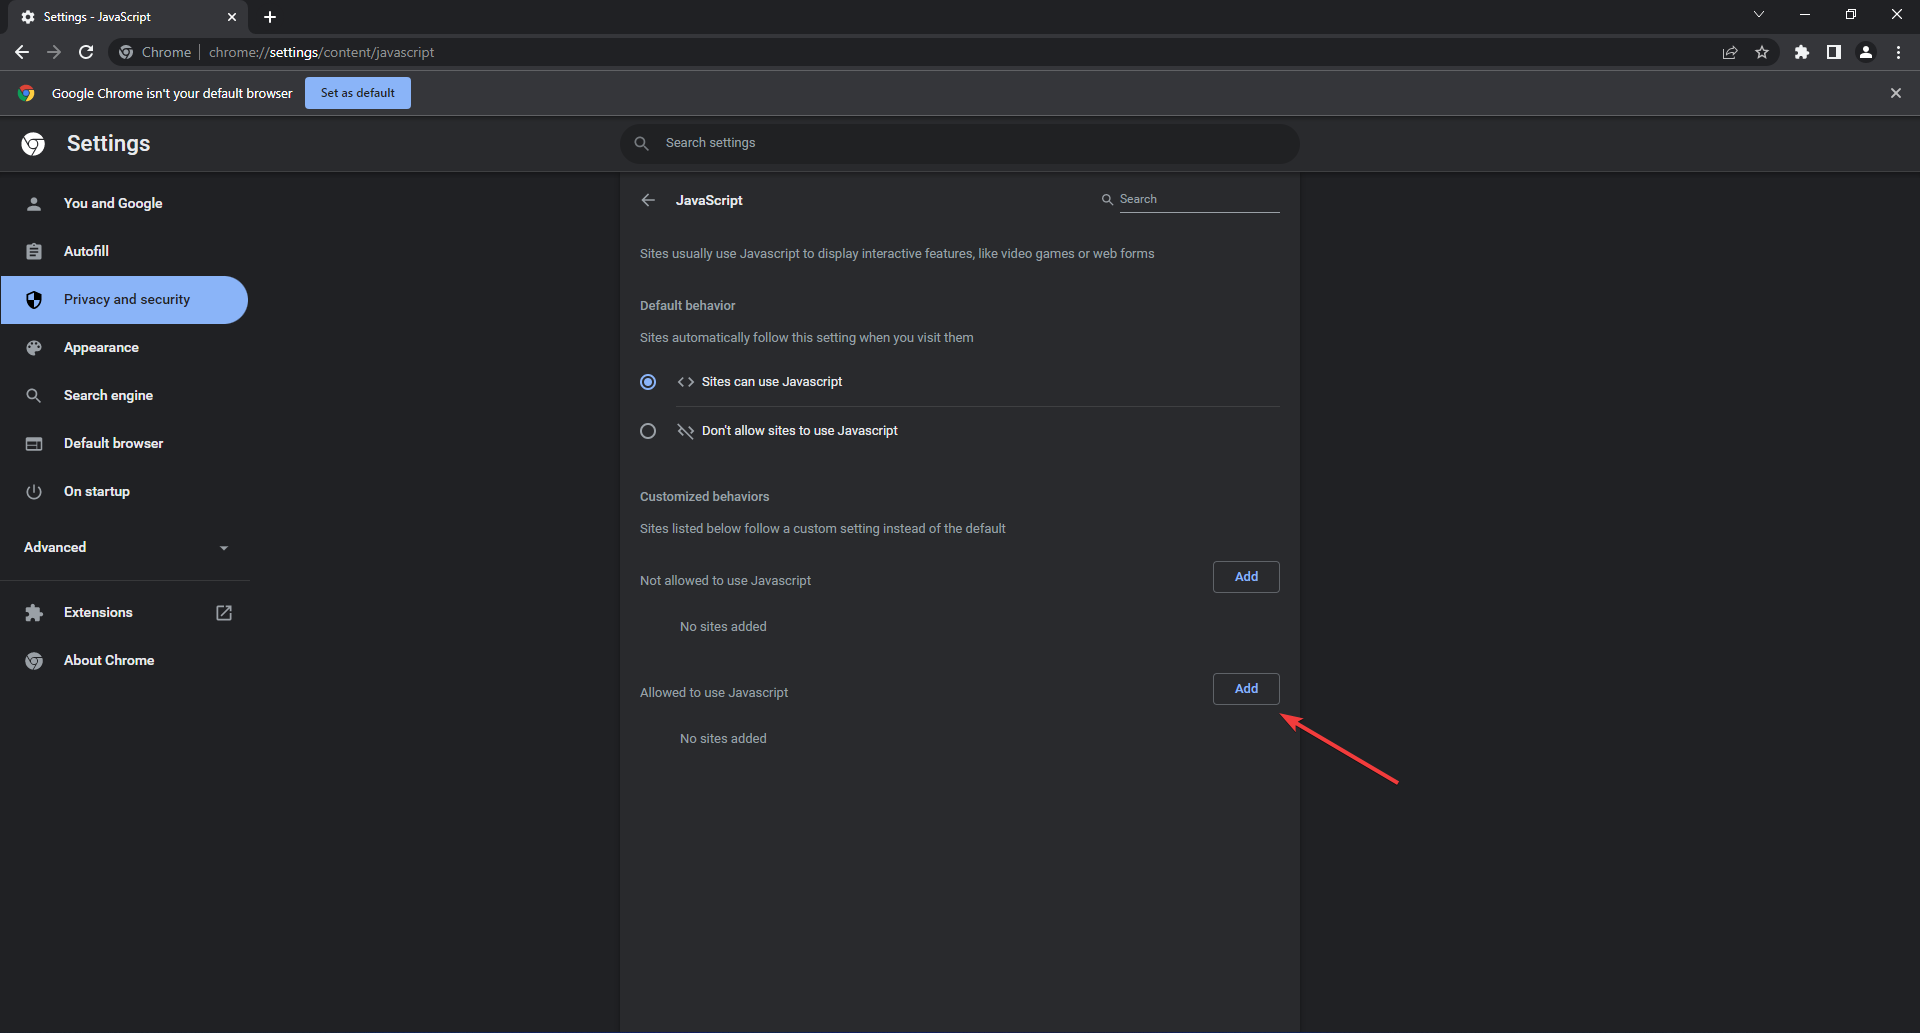Click the Search settings input field
Viewport: 1920px width, 1033px height.
960,143
